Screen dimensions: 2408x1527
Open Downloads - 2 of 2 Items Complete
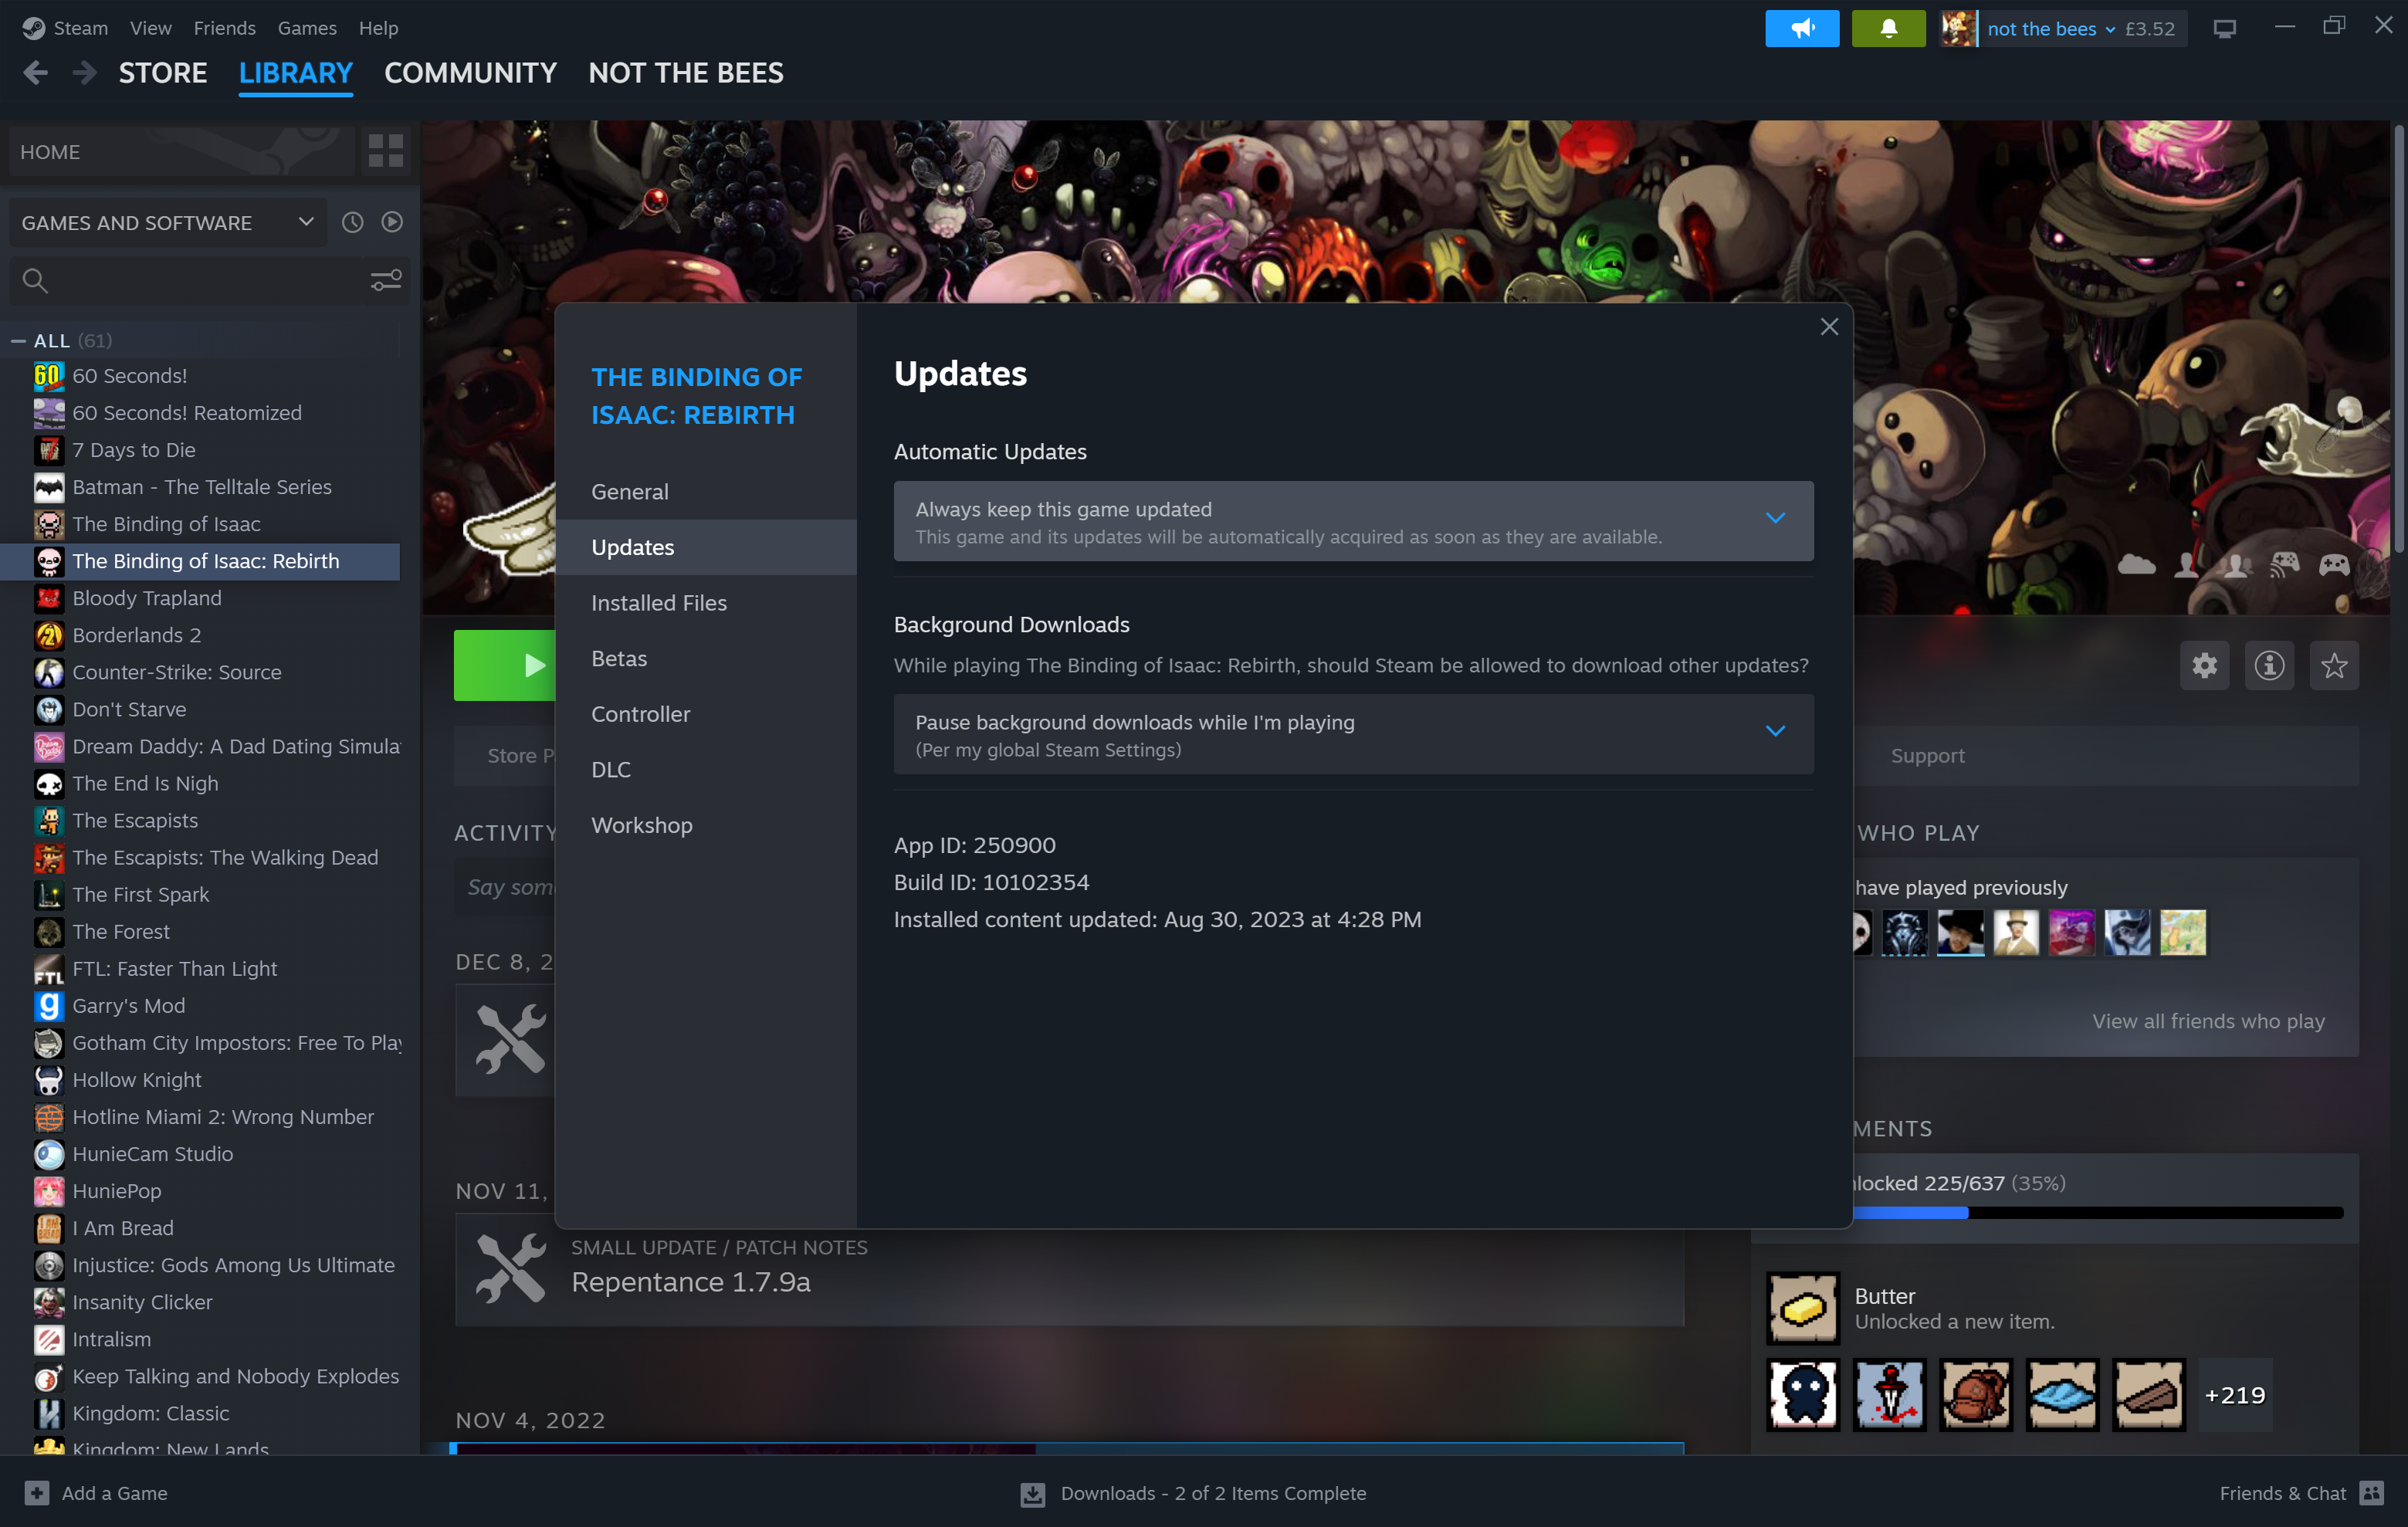click(x=1213, y=1493)
